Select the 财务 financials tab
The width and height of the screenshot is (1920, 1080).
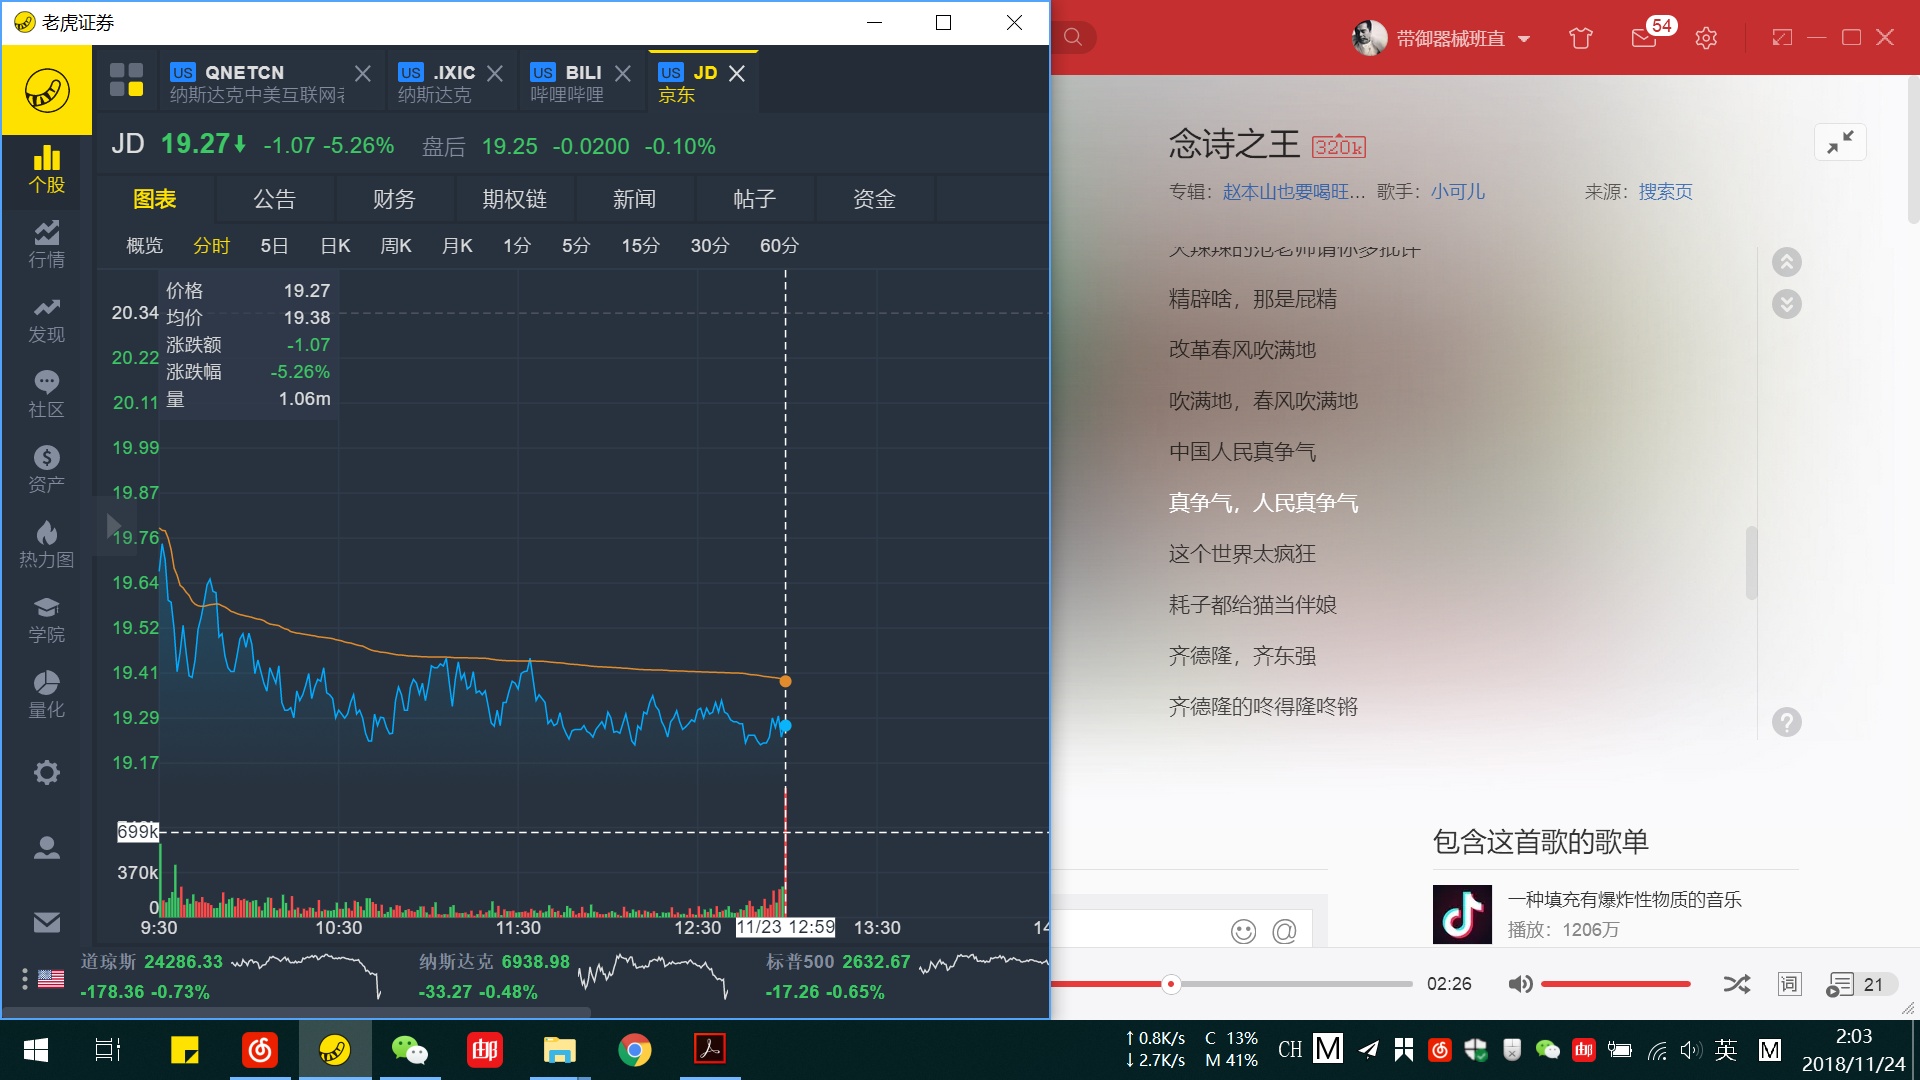tap(394, 199)
